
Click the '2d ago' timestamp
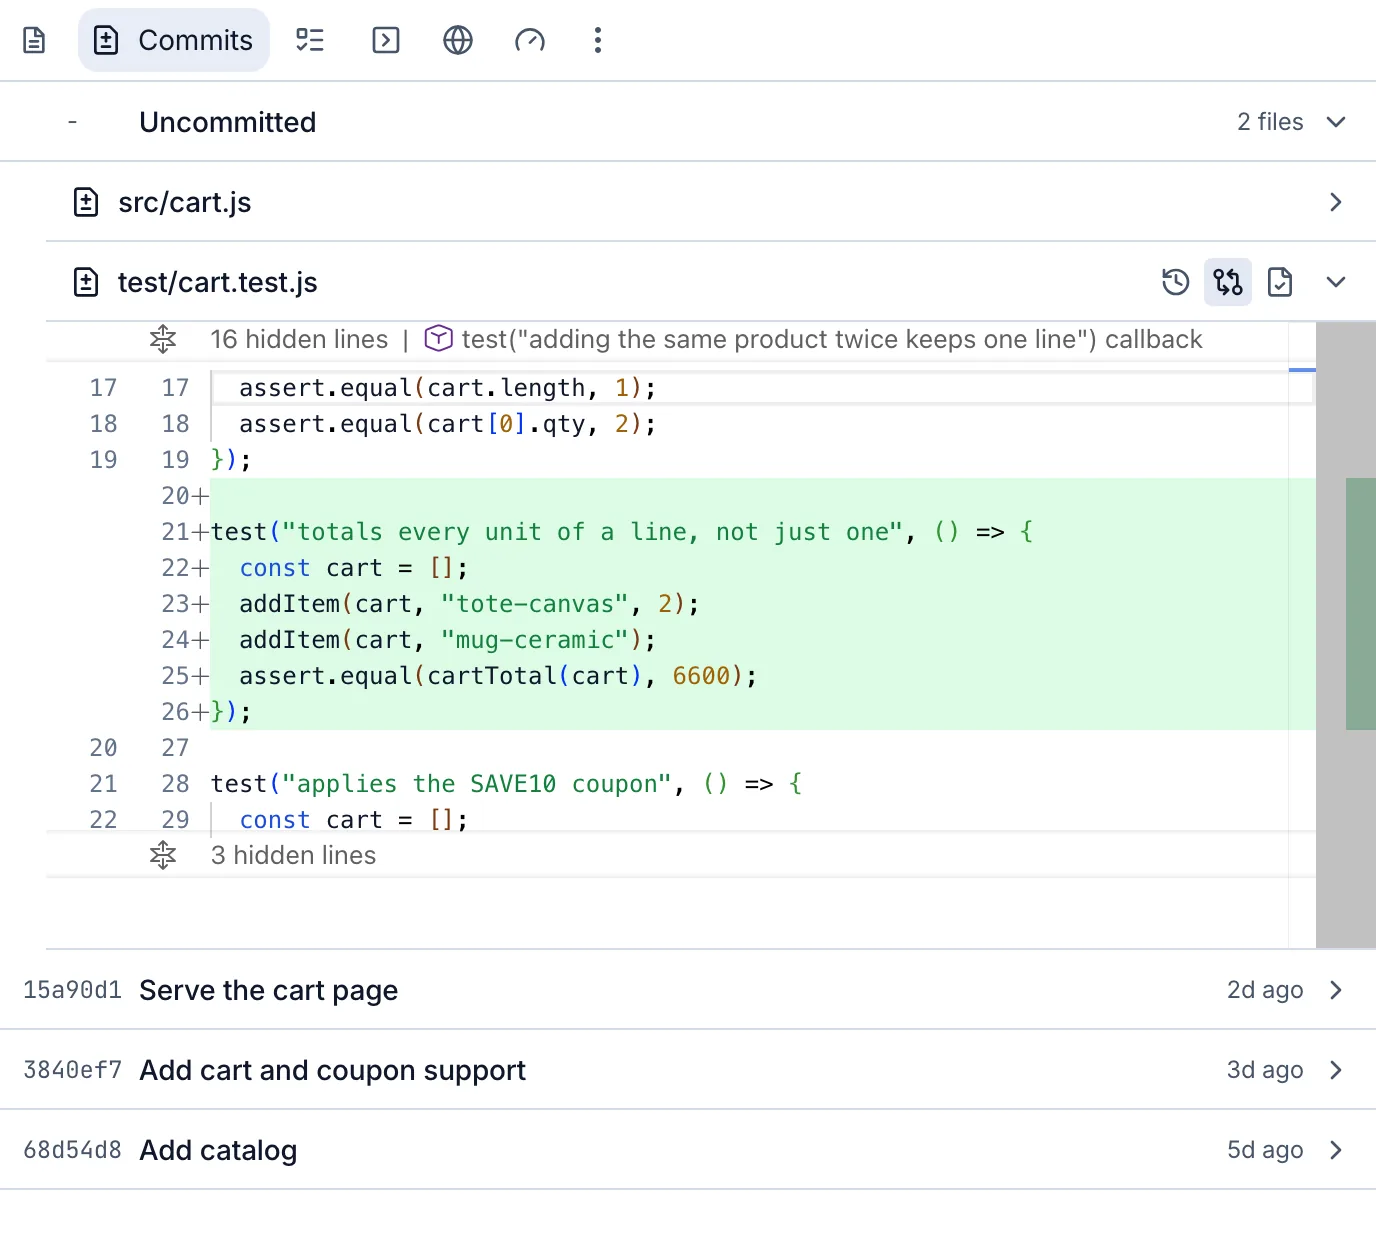(x=1265, y=990)
